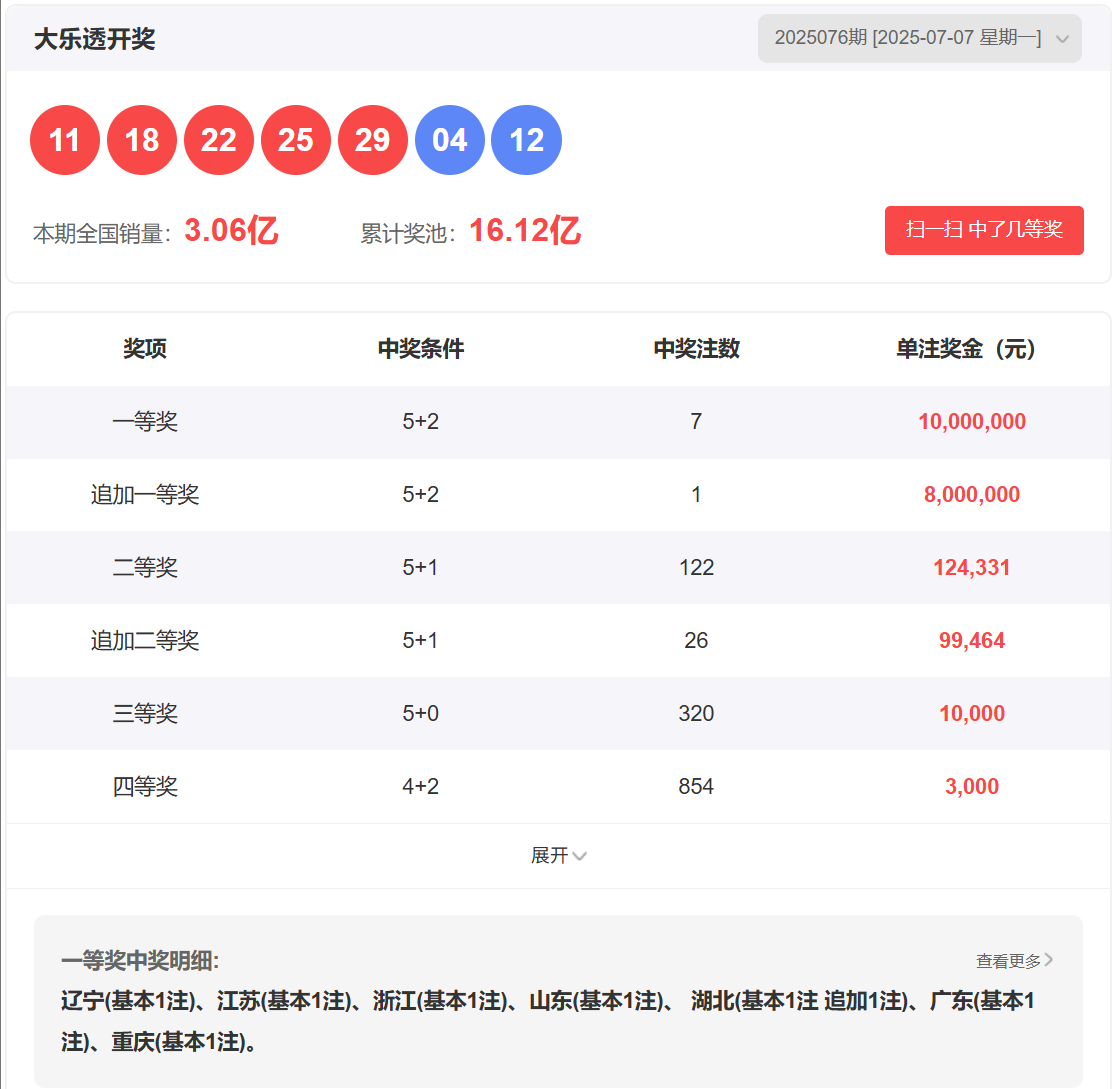The image size is (1112, 1089).
Task: Click the 10,000,000 prize amount
Action: click(x=972, y=421)
